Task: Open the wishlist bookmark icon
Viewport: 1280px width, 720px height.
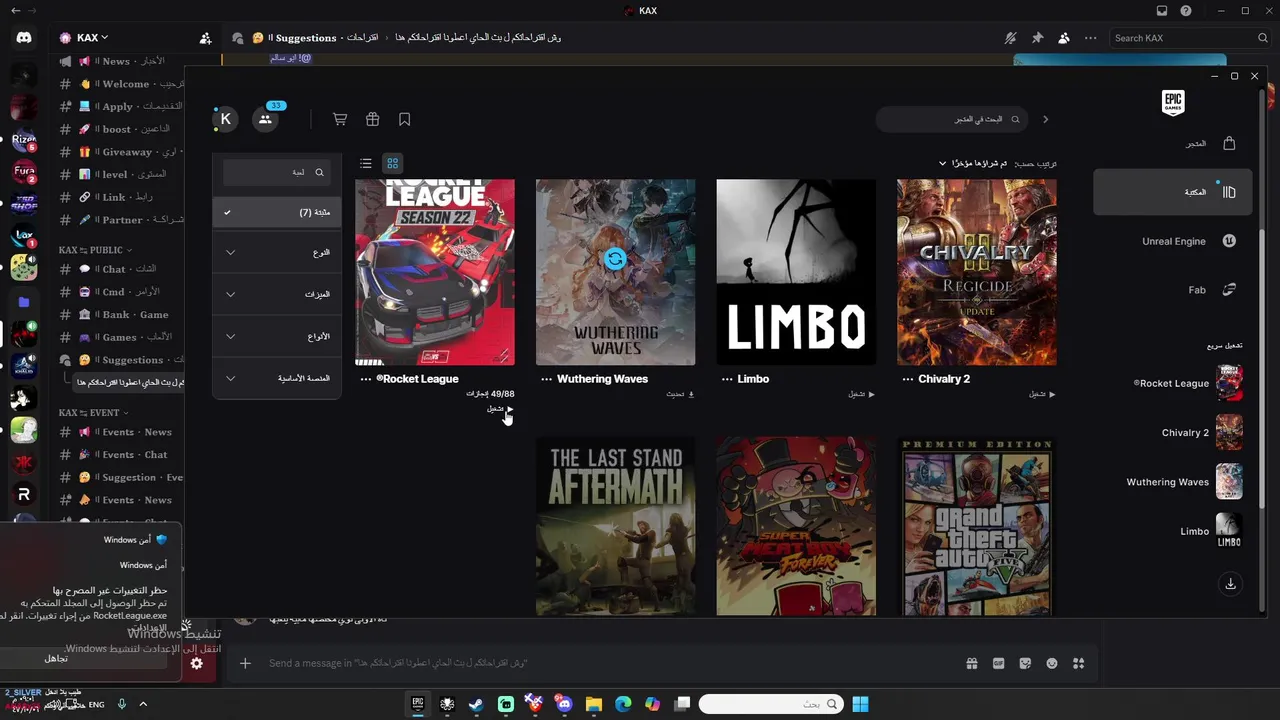Action: tap(404, 119)
